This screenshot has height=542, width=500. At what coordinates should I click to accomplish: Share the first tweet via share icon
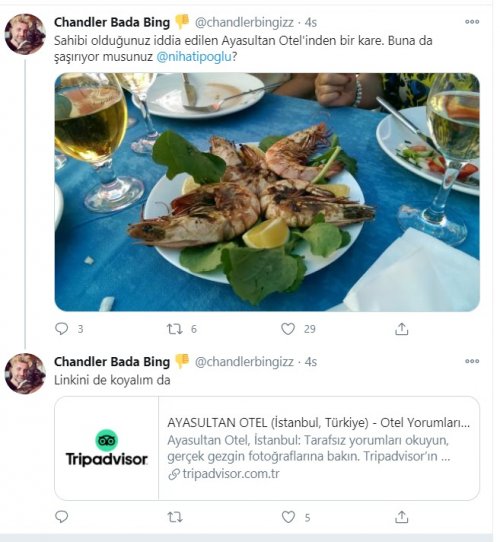coord(401,329)
